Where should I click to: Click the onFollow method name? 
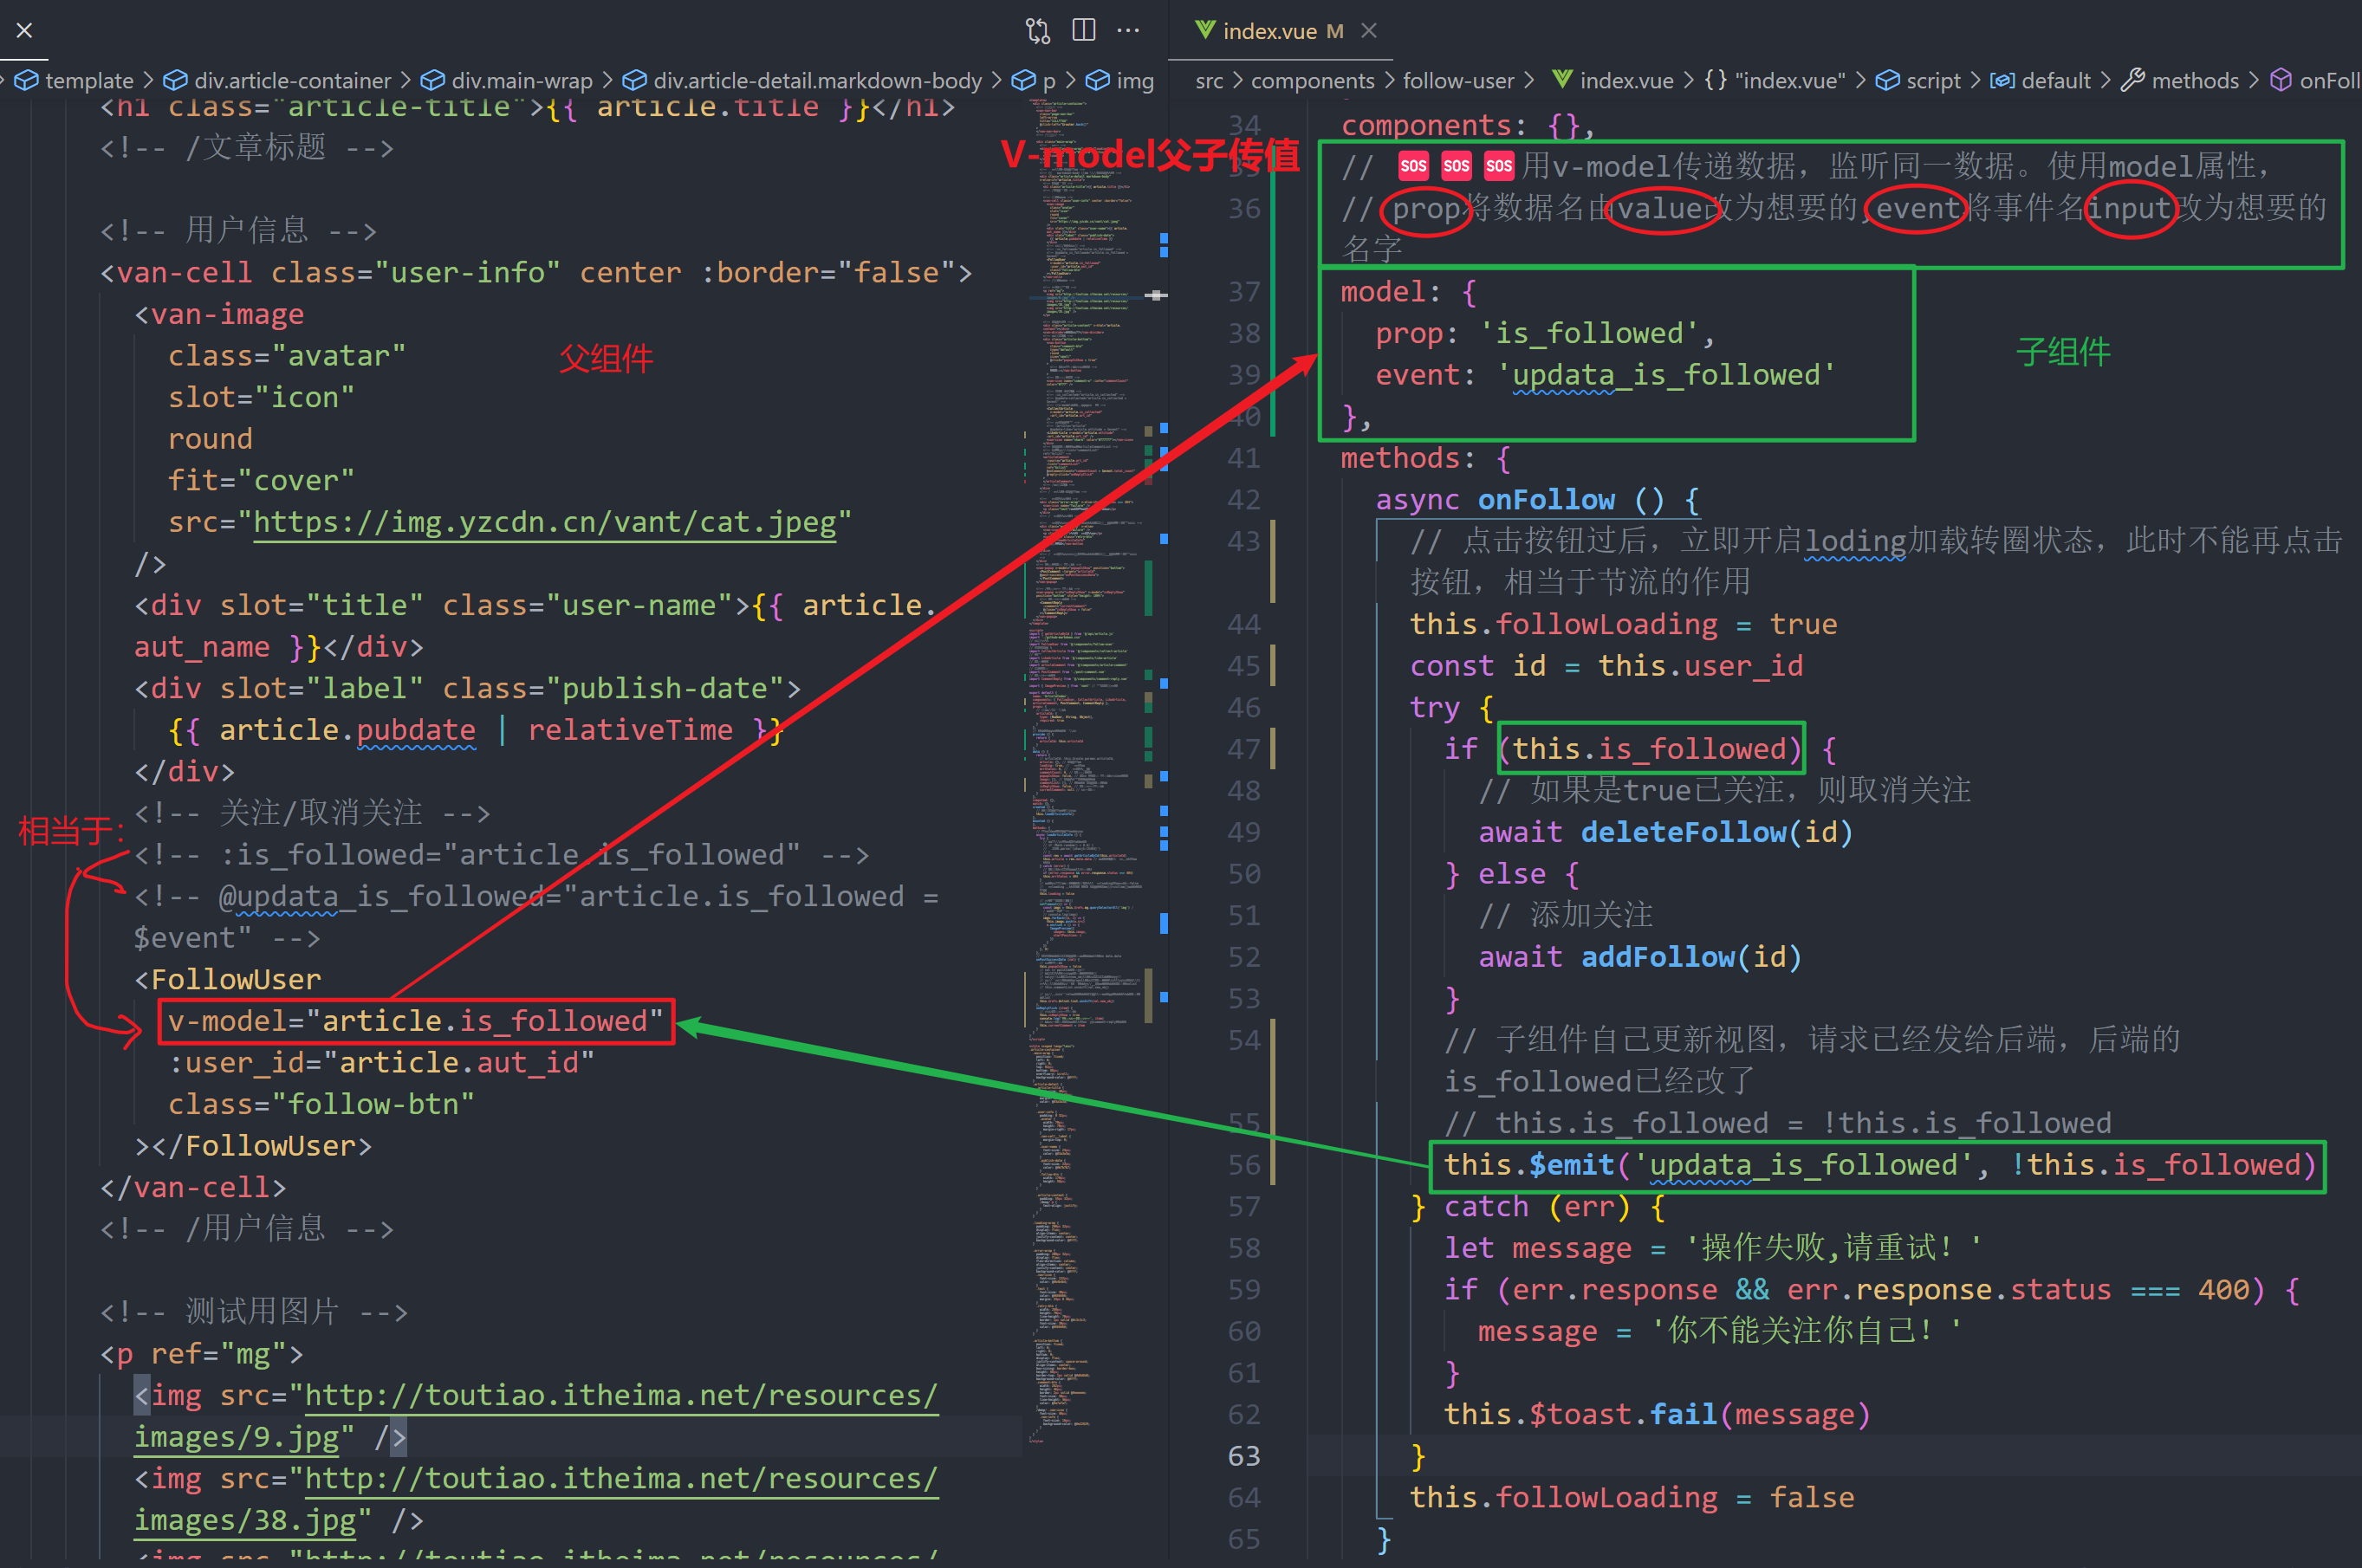(x=1546, y=499)
